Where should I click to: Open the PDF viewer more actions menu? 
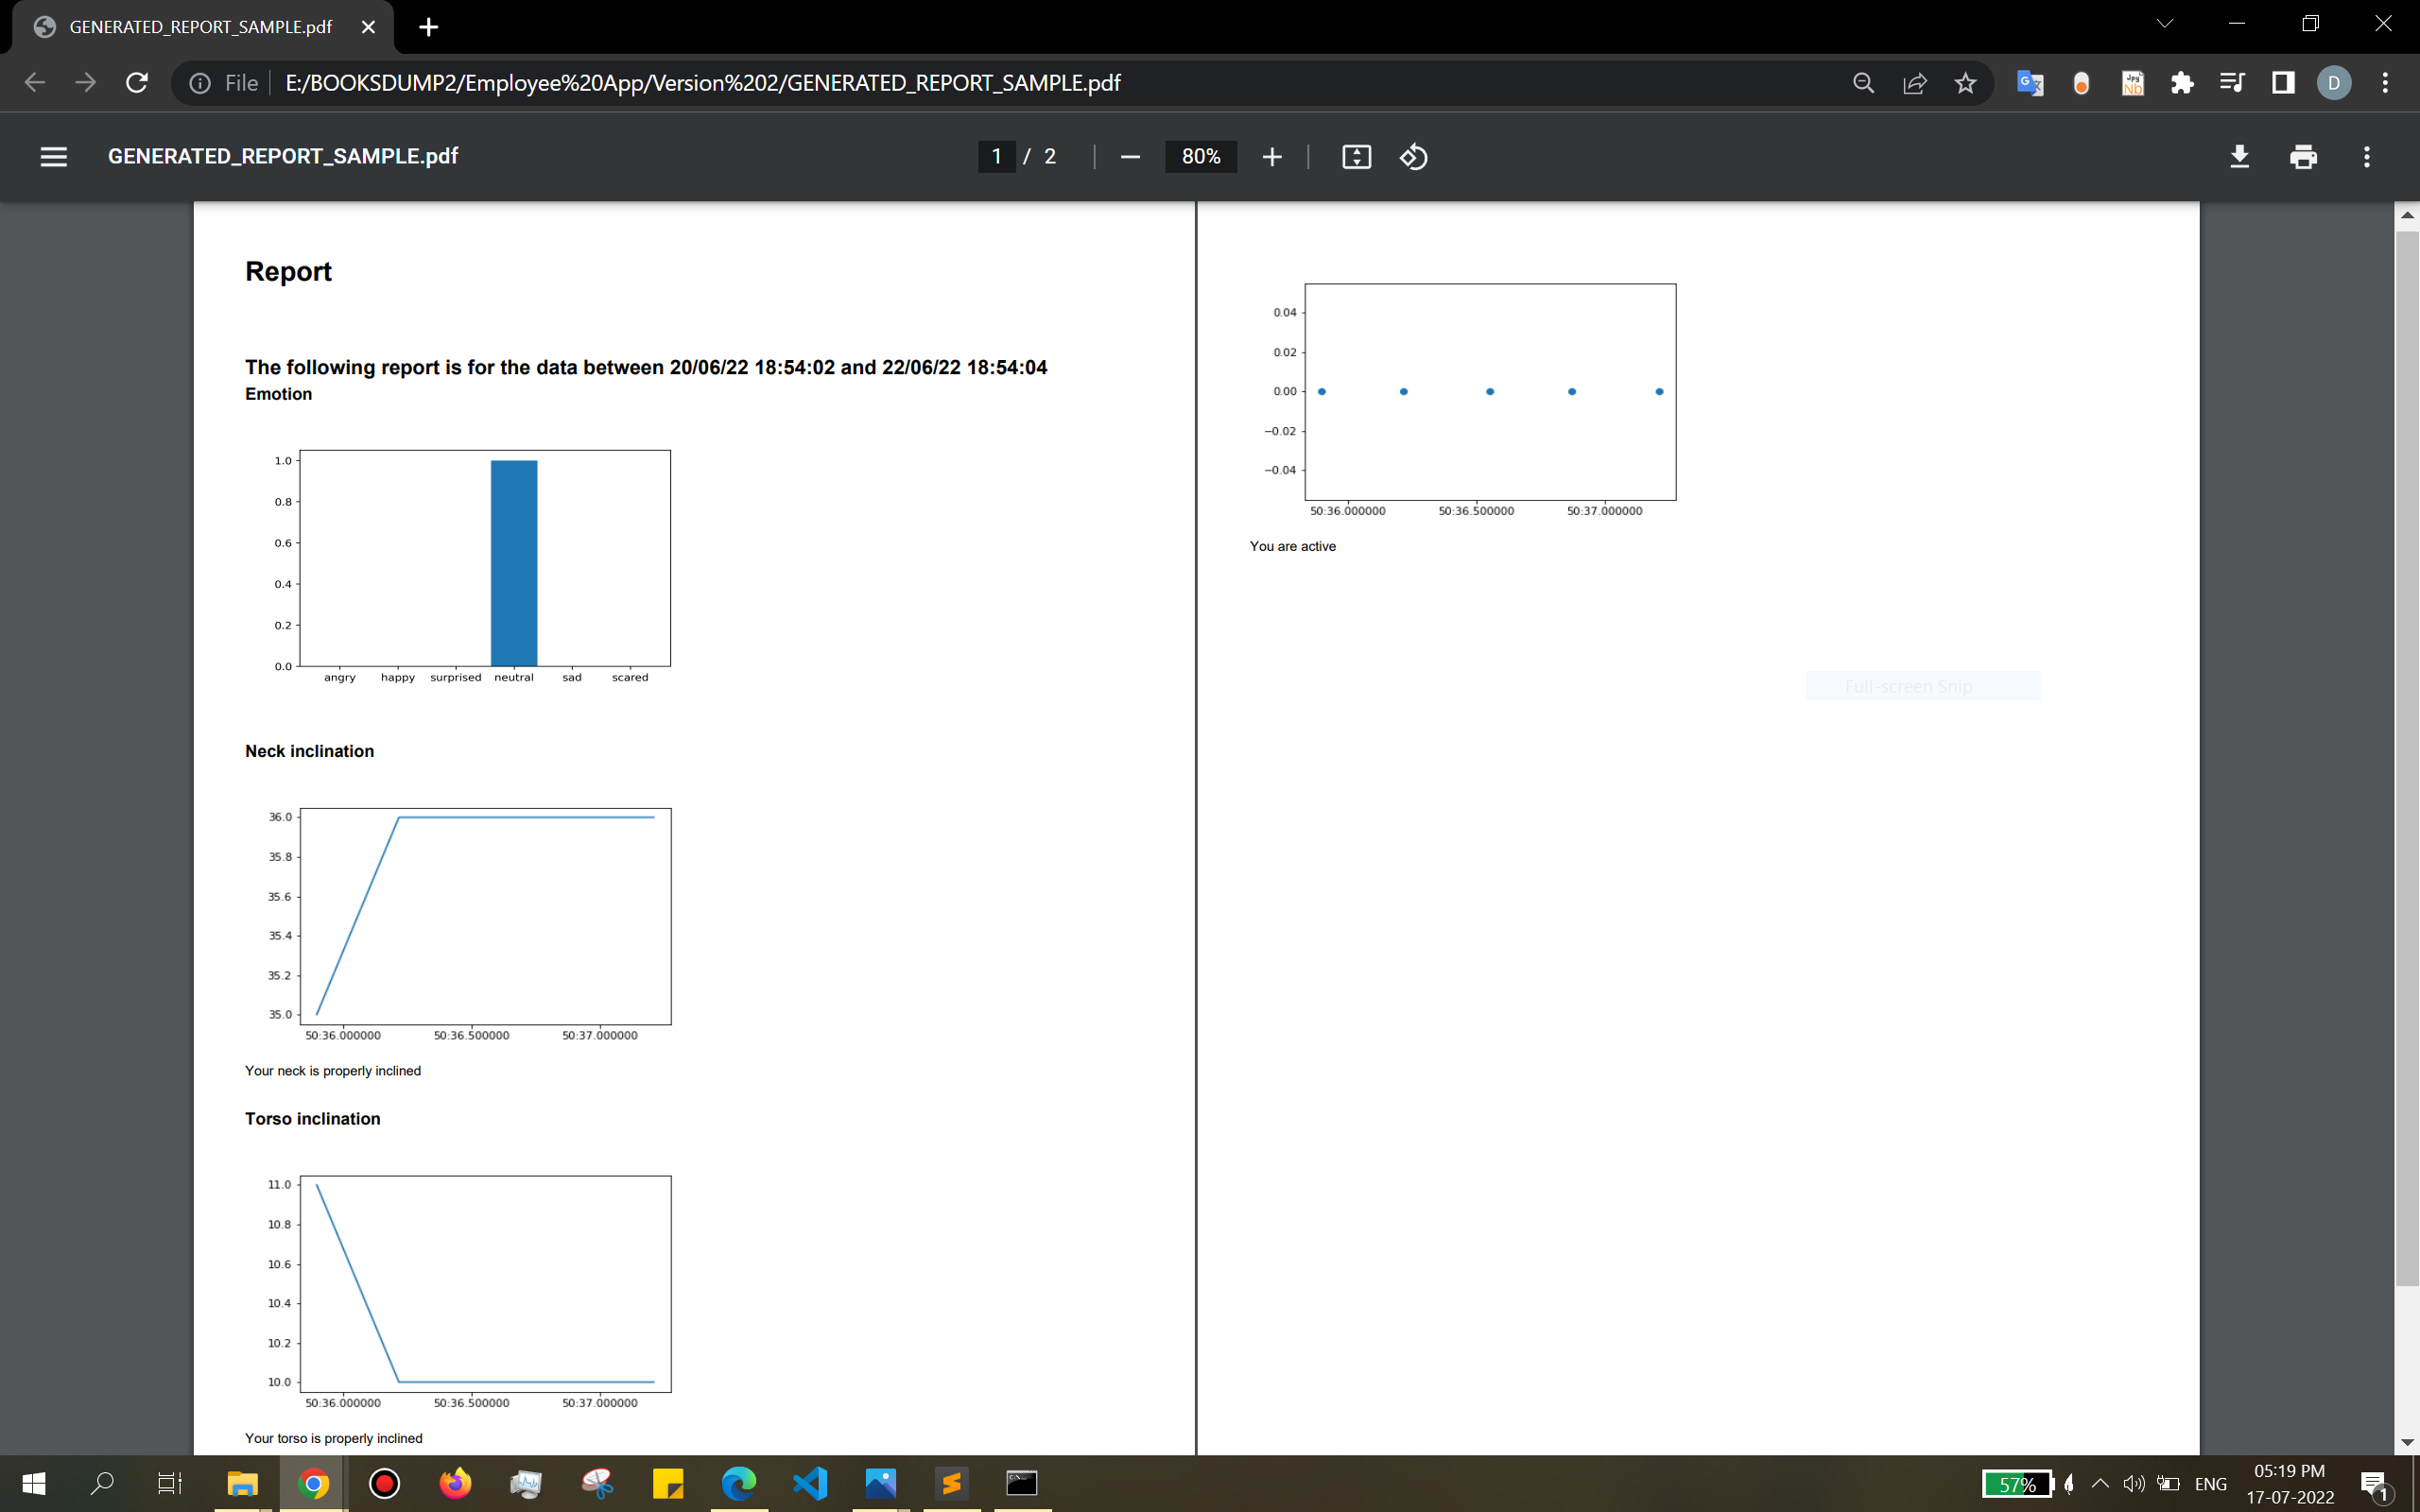point(2366,157)
